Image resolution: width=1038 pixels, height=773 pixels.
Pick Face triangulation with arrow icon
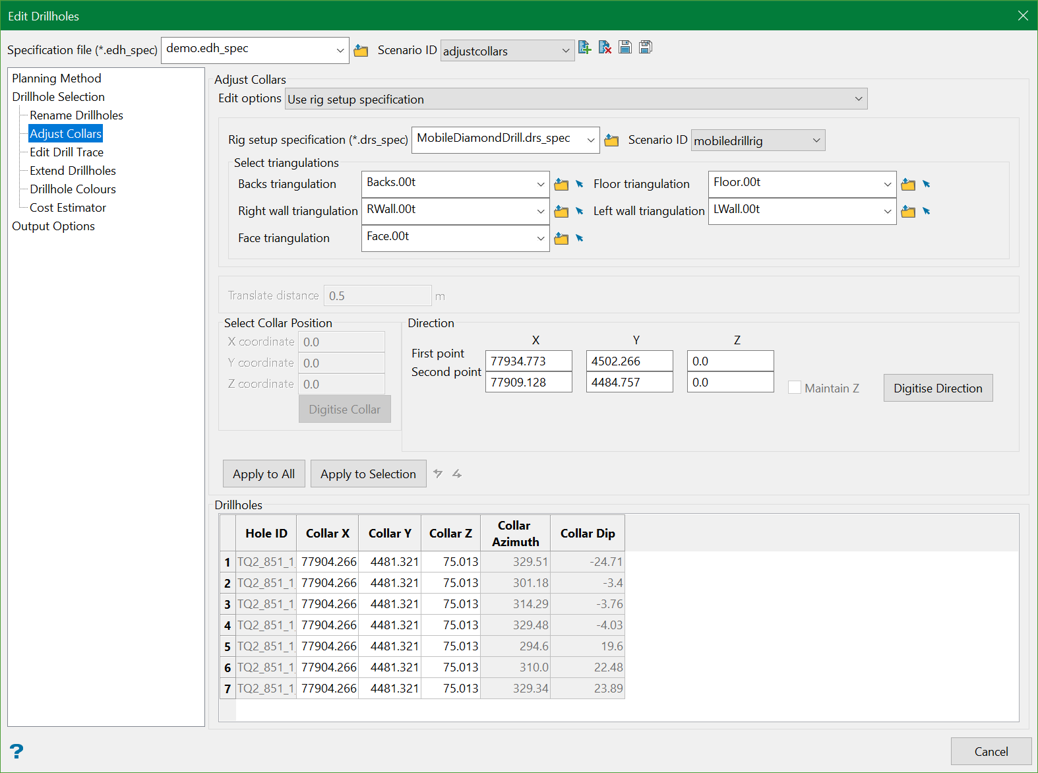(x=579, y=238)
